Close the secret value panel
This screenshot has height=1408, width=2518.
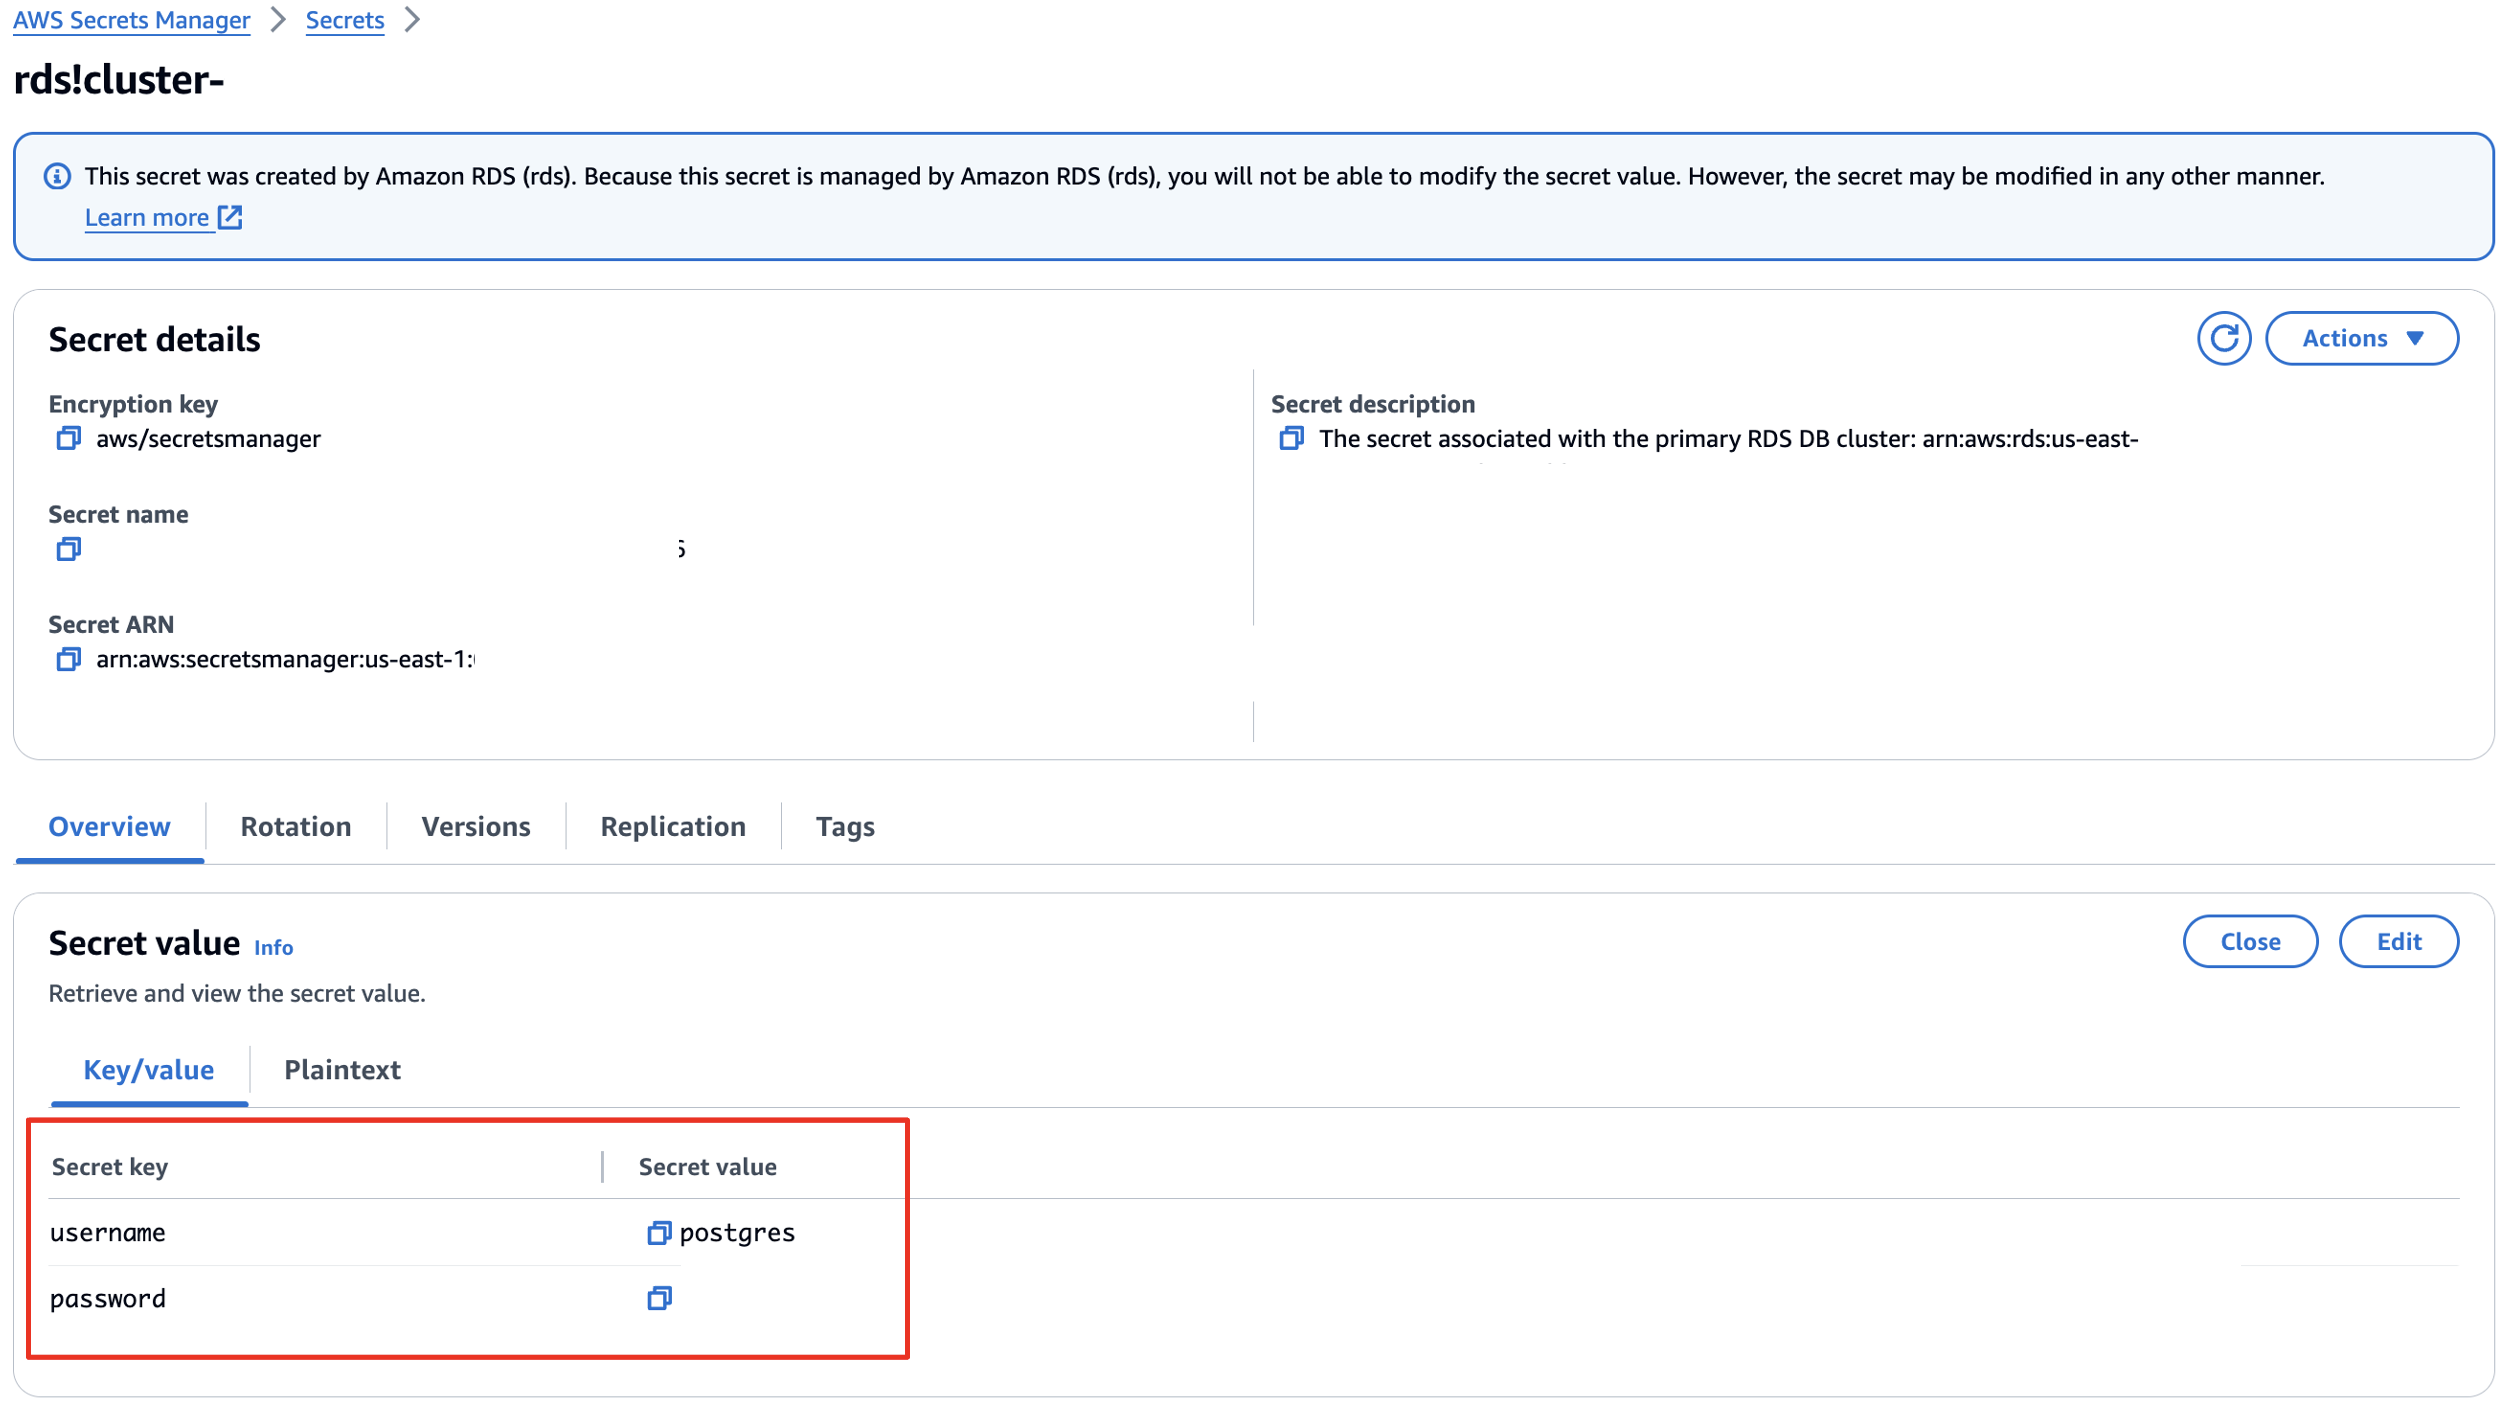[x=2249, y=942]
